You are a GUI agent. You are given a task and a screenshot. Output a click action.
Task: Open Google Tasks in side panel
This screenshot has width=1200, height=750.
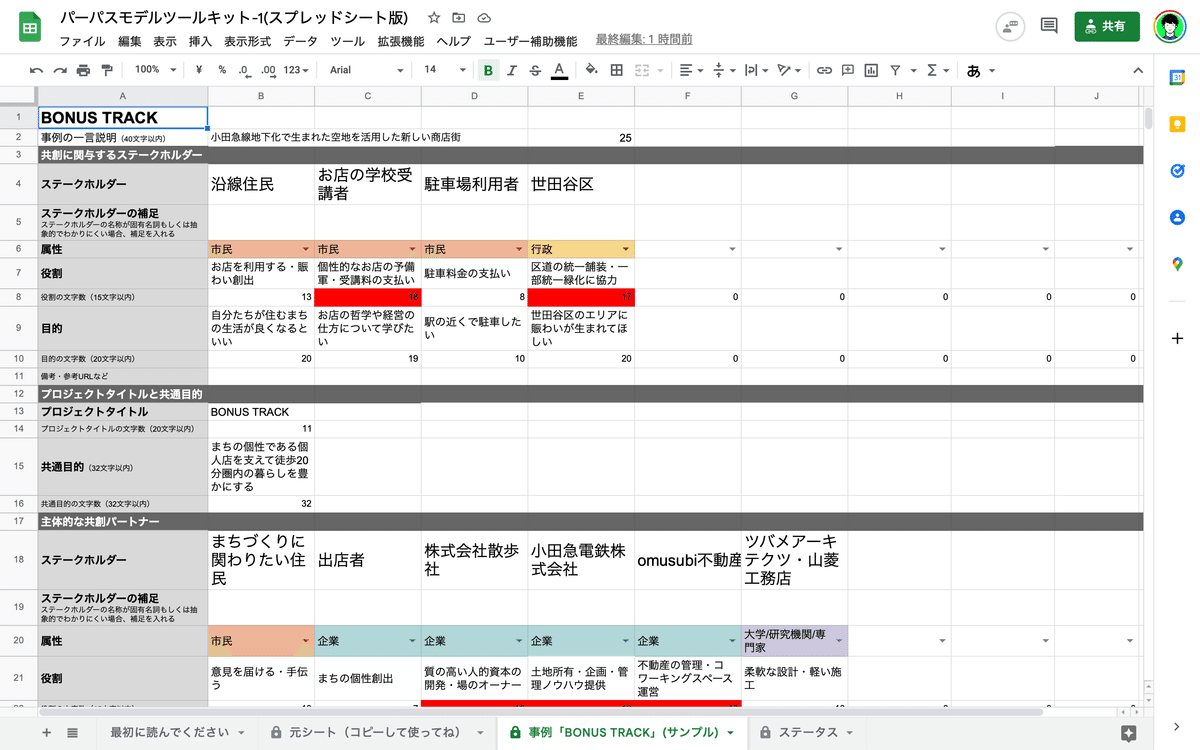[1177, 171]
